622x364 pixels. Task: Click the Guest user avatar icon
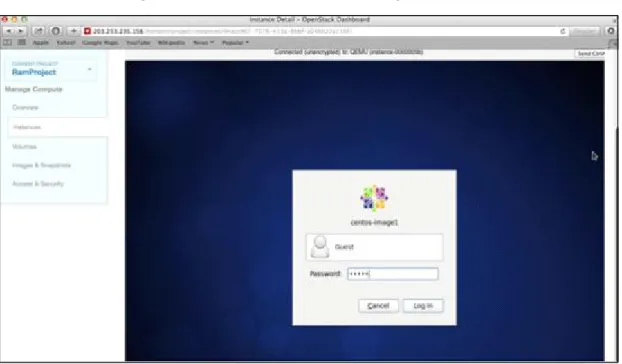point(320,247)
